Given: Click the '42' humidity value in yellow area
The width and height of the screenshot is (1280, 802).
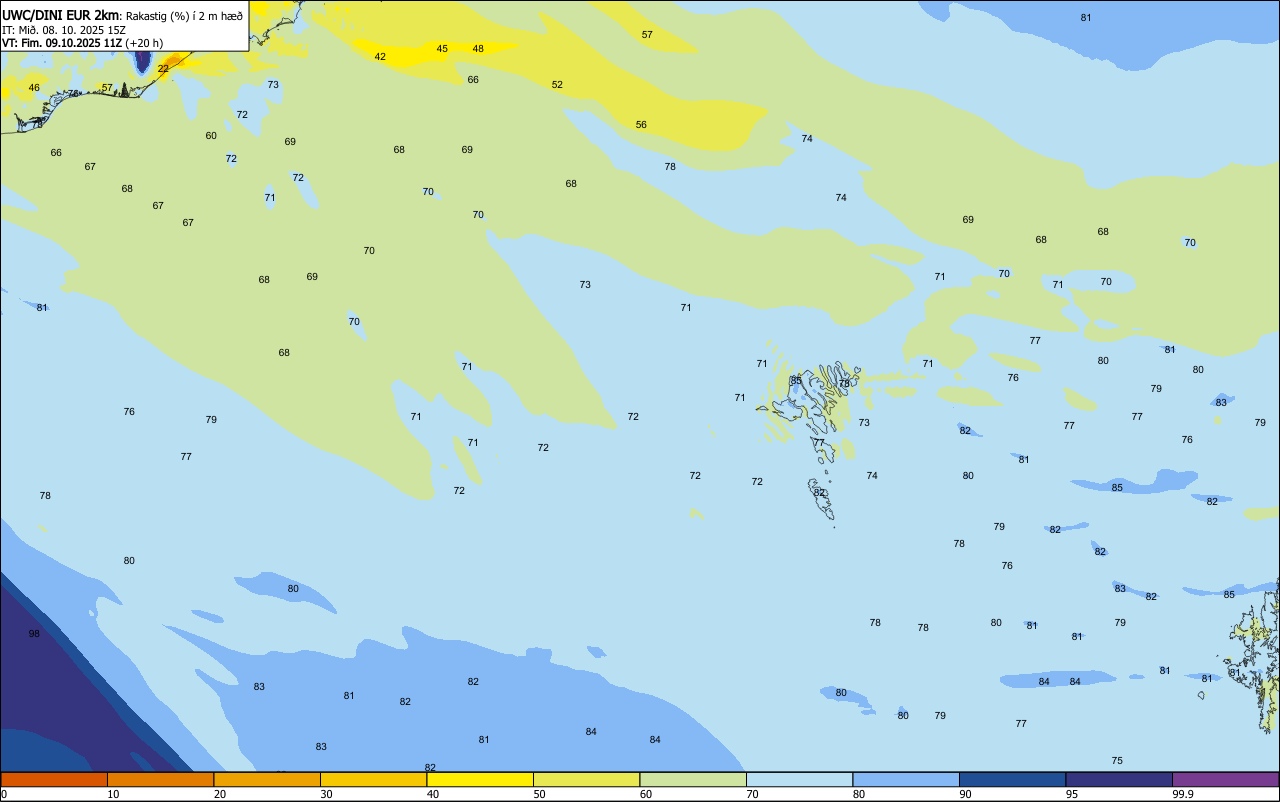Looking at the screenshot, I should click(x=380, y=57).
